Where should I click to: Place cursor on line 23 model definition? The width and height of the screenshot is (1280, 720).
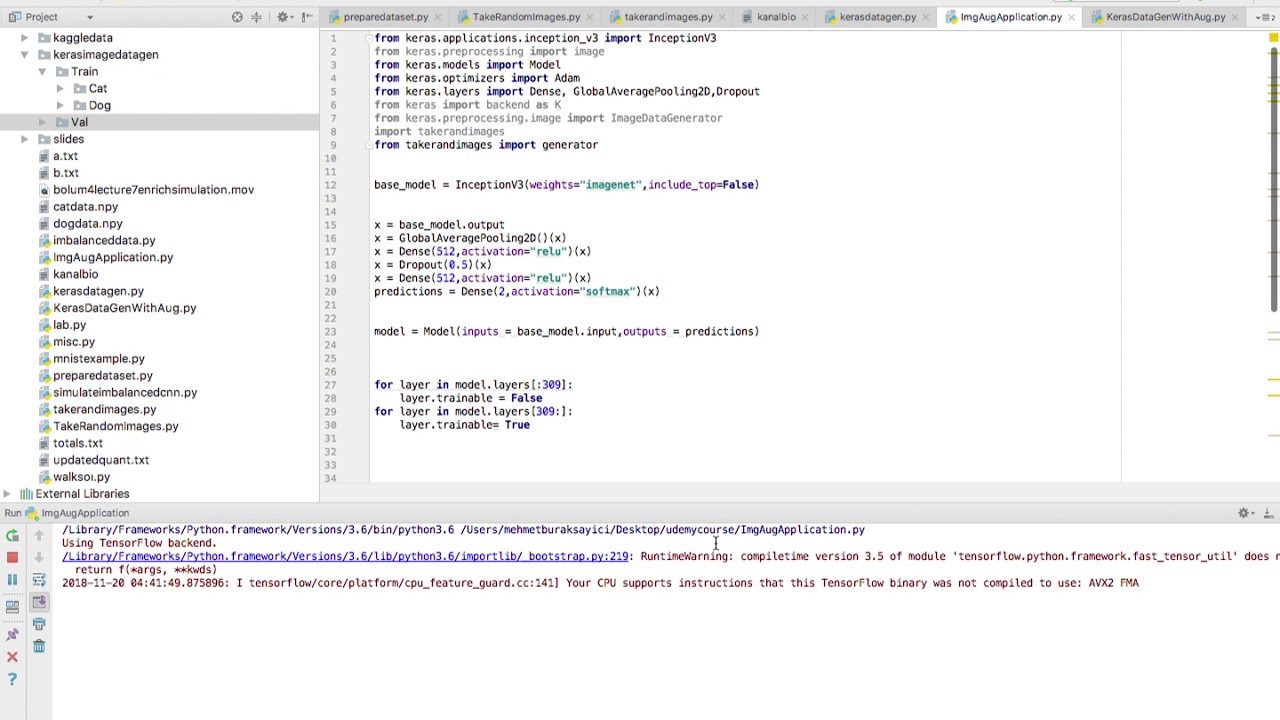(x=566, y=331)
